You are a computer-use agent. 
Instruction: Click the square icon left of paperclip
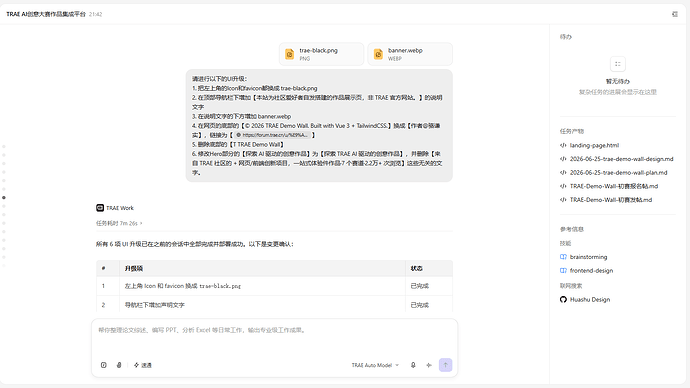(x=103, y=365)
